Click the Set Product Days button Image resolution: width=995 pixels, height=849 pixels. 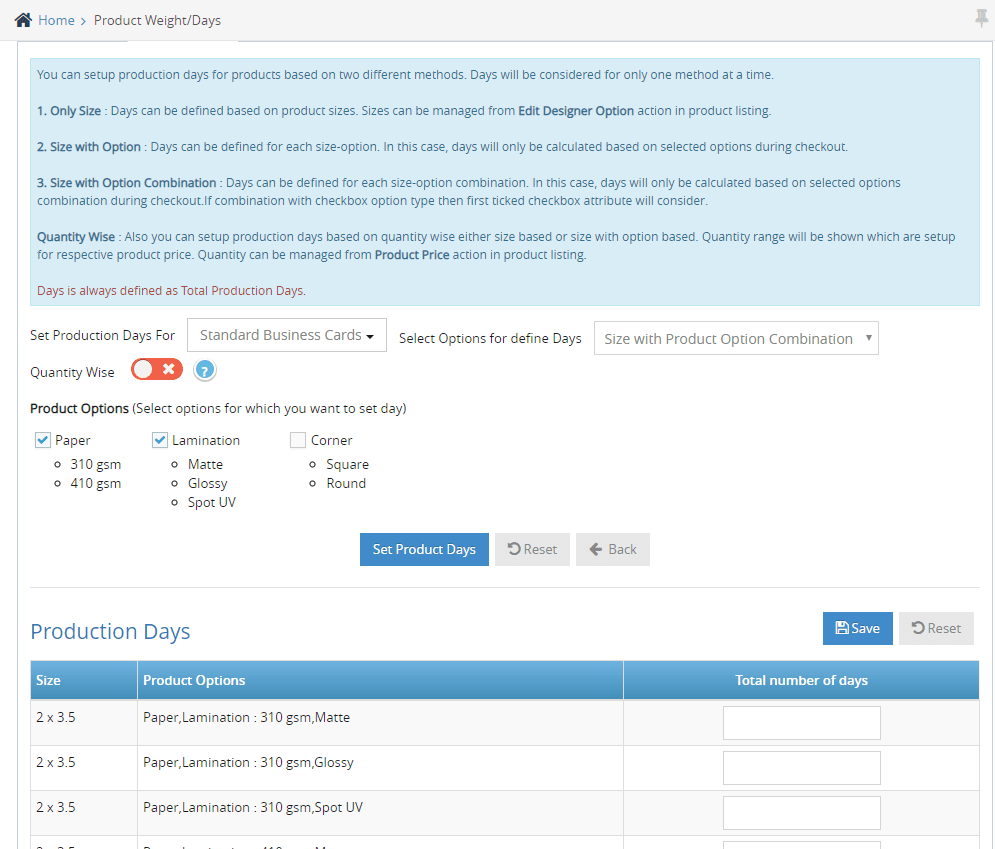424,549
